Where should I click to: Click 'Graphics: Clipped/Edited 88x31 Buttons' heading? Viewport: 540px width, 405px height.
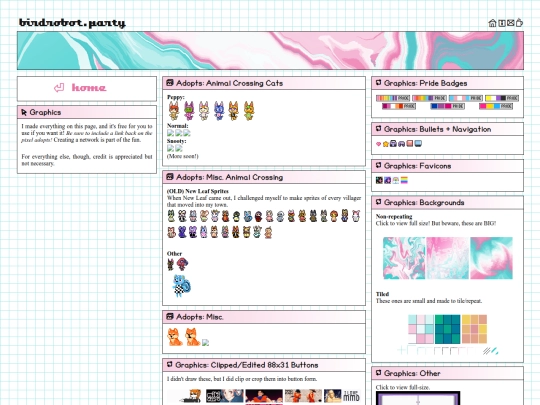click(247, 365)
